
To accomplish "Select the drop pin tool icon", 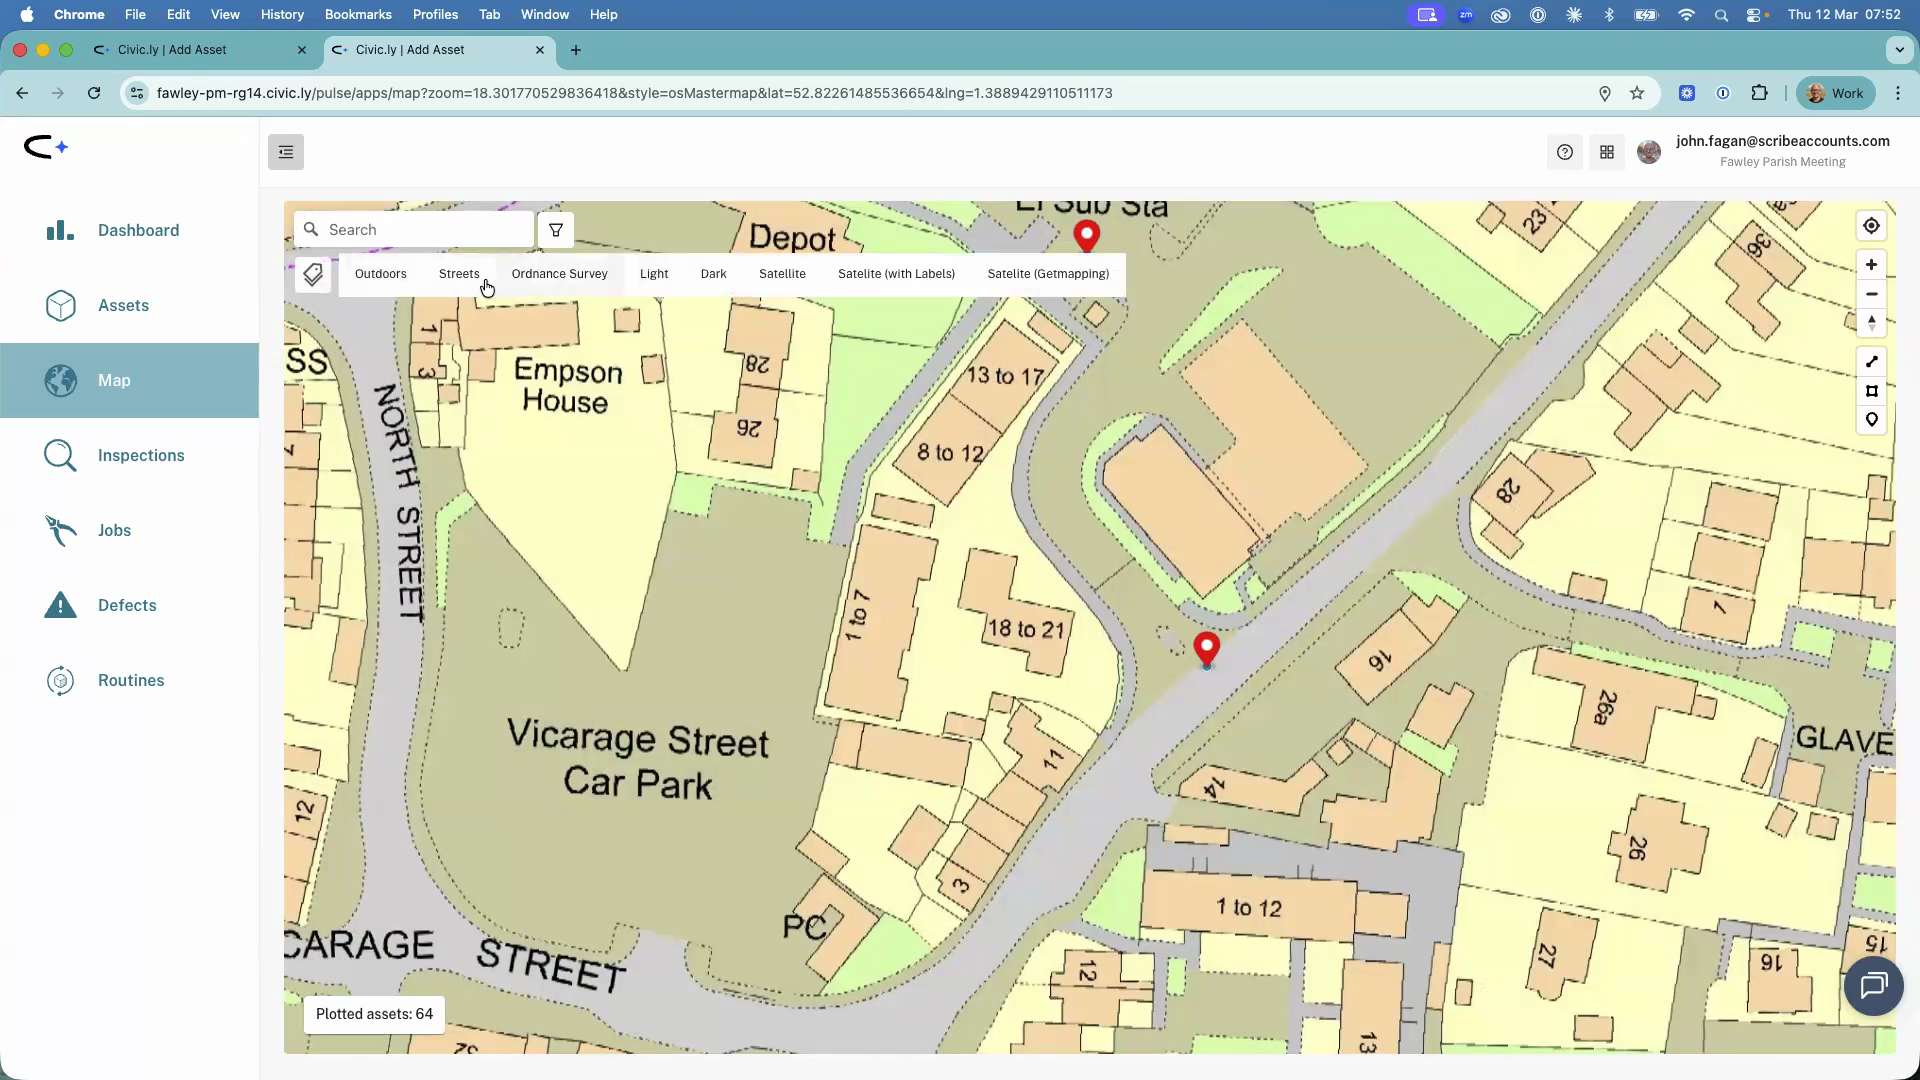I will coord(1871,420).
